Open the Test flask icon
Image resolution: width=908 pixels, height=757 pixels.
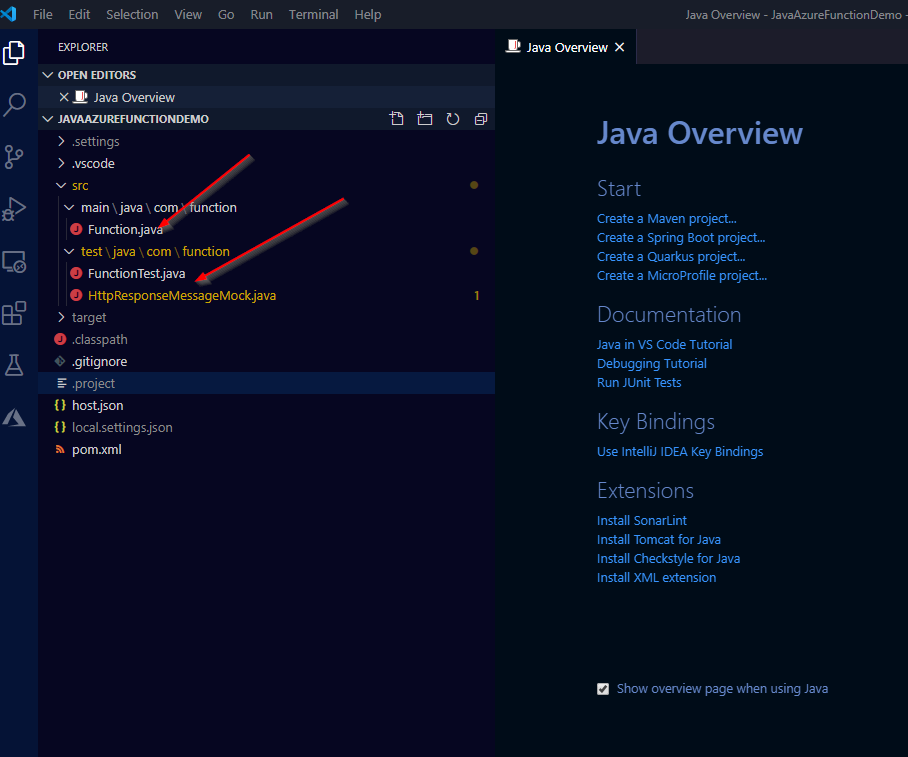(x=14, y=365)
